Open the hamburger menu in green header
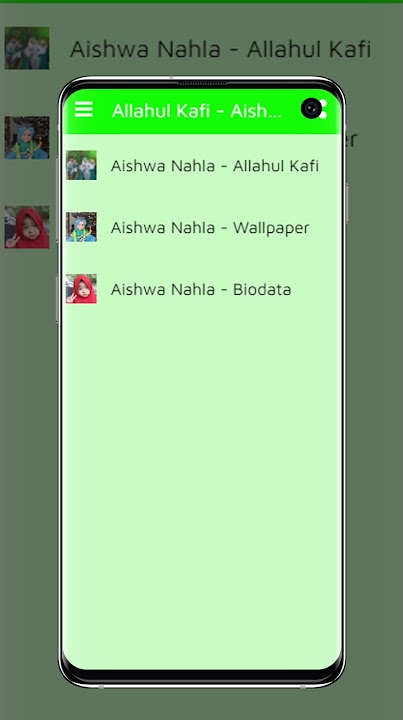Screen dimensions: 403x720 84,109
